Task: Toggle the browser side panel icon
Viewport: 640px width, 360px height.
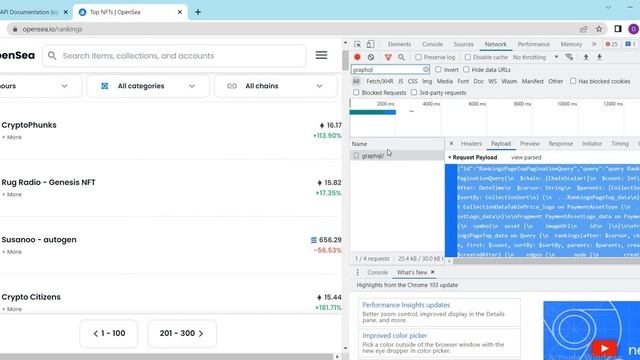Action: point(618,29)
